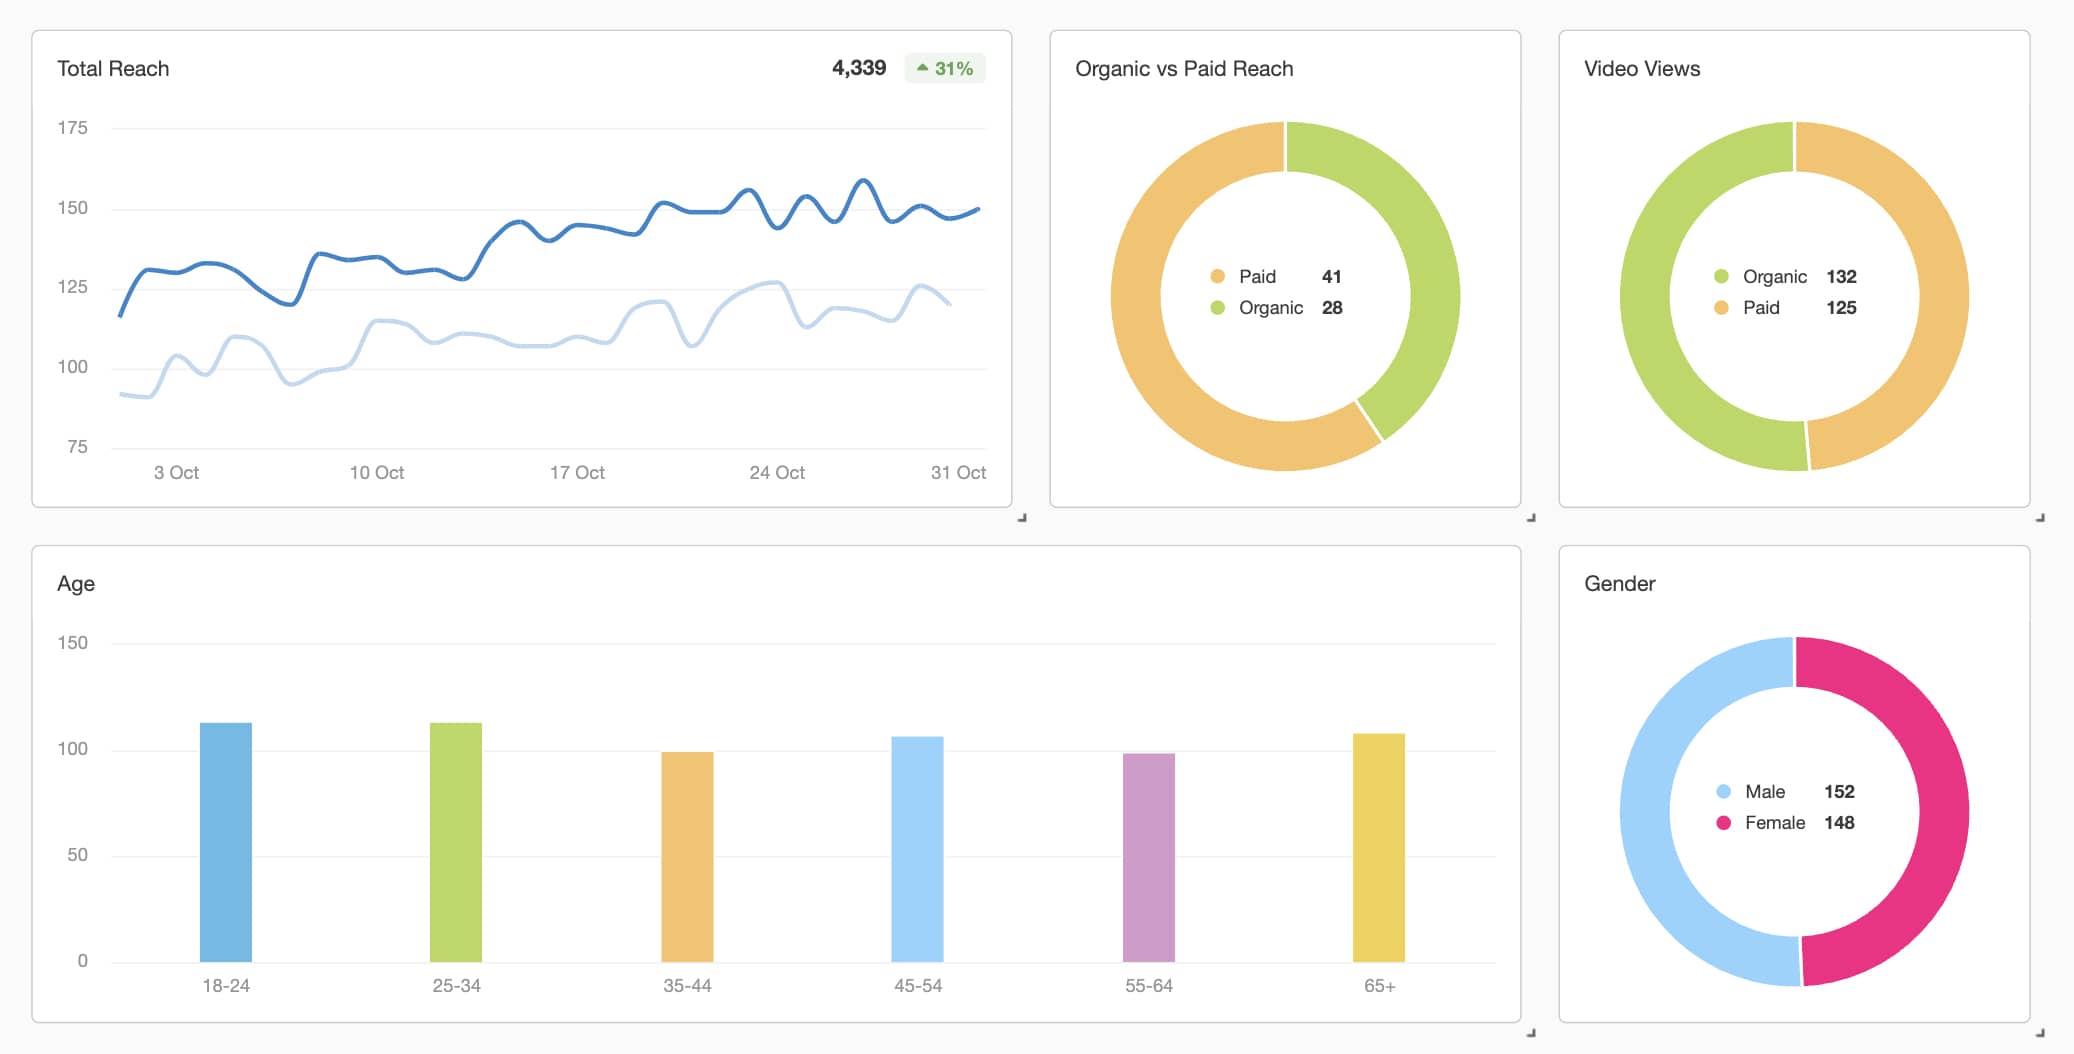Screen dimensions: 2074x1054
Task: Click the resize handle of the Gender widget
Action: point(2040,1033)
